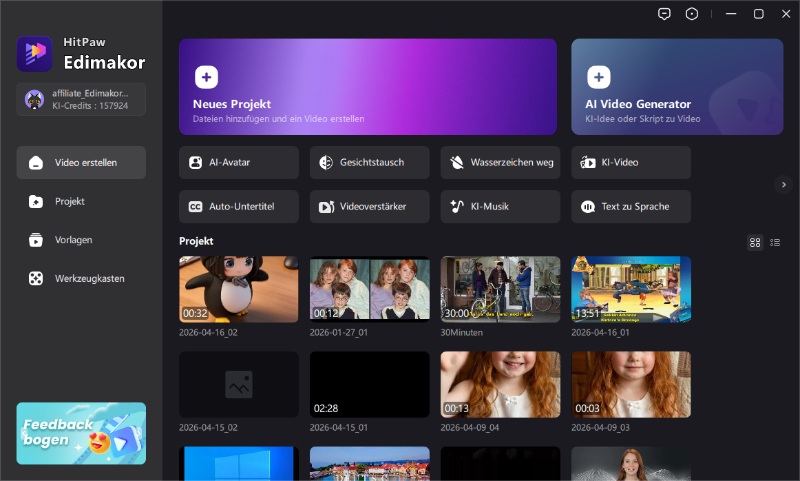Open black project thumbnail 2026-04-15_01
The height and width of the screenshot is (481, 800).
pyautogui.click(x=369, y=385)
